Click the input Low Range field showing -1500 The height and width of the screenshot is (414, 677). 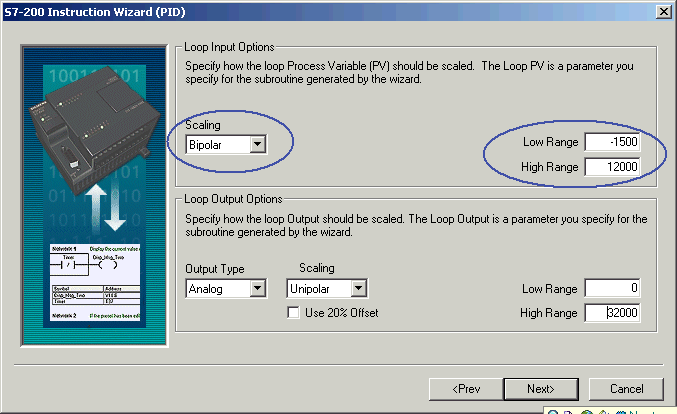(x=612, y=143)
